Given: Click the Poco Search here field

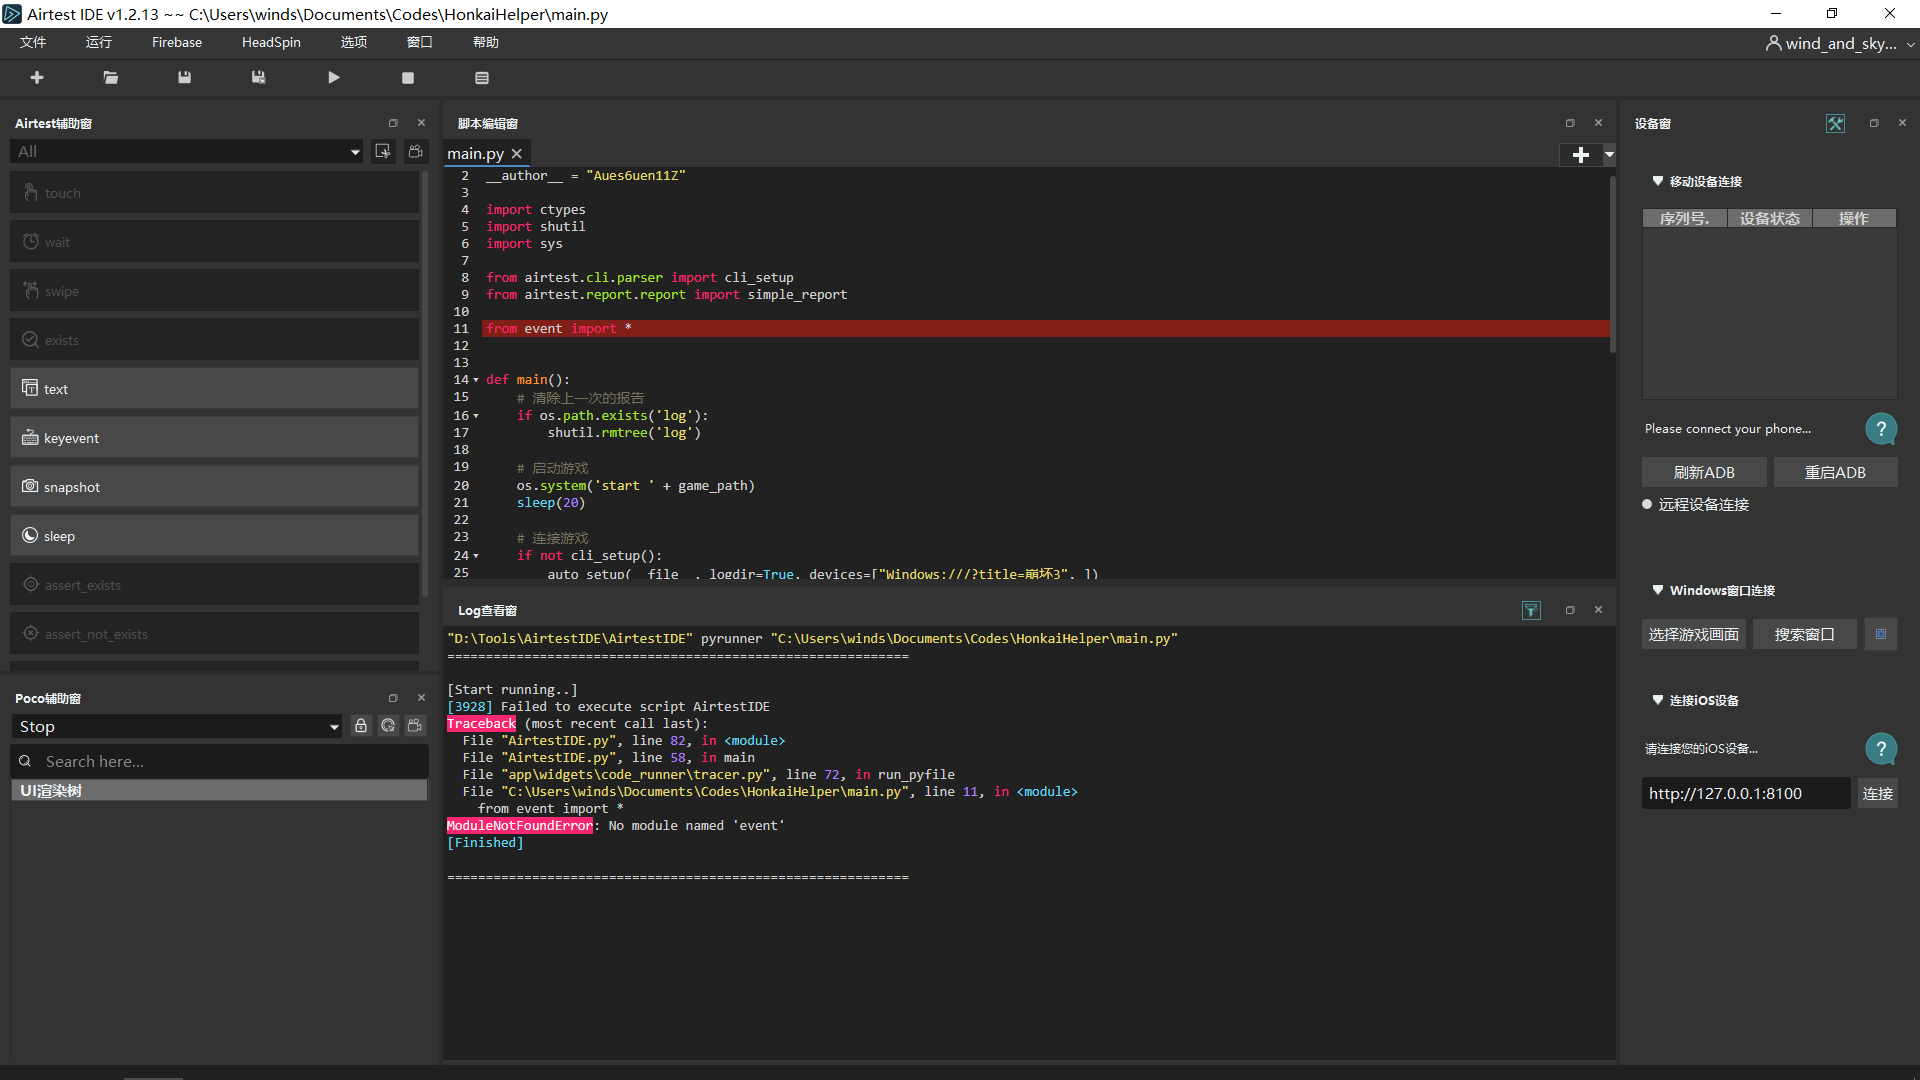Looking at the screenshot, I should (x=220, y=761).
